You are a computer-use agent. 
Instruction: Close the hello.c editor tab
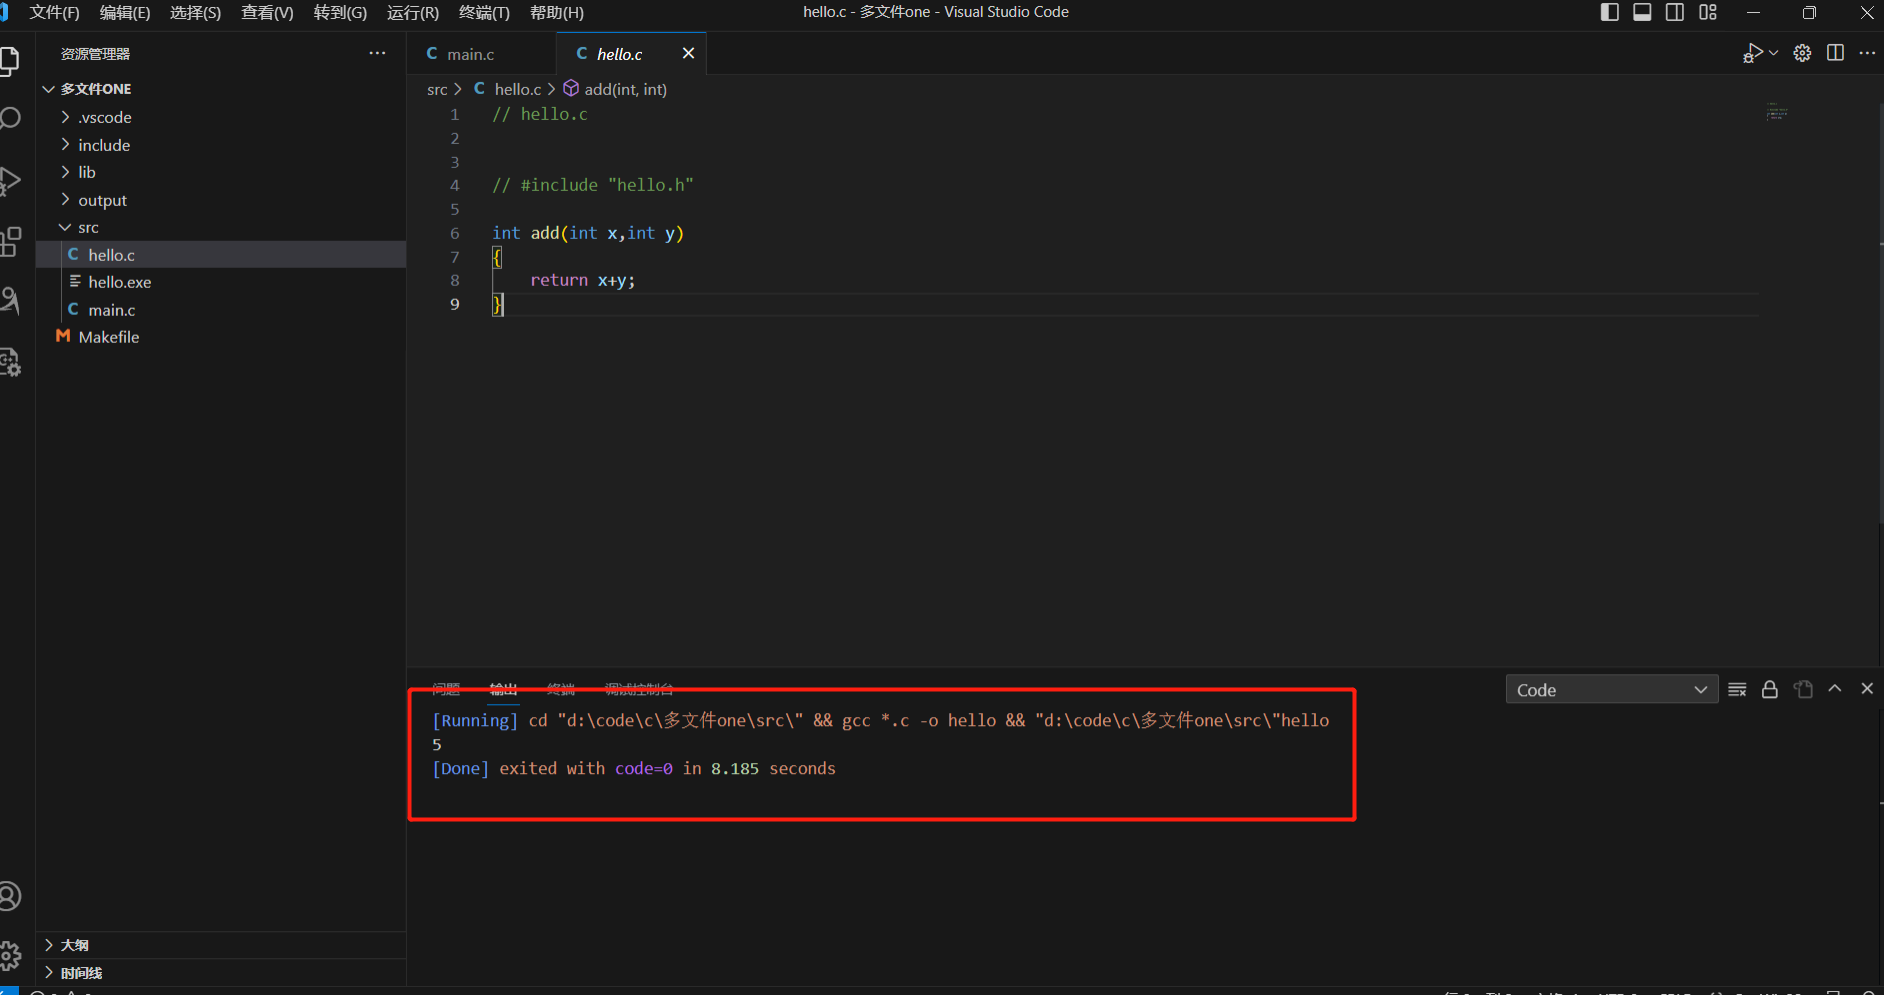click(688, 53)
